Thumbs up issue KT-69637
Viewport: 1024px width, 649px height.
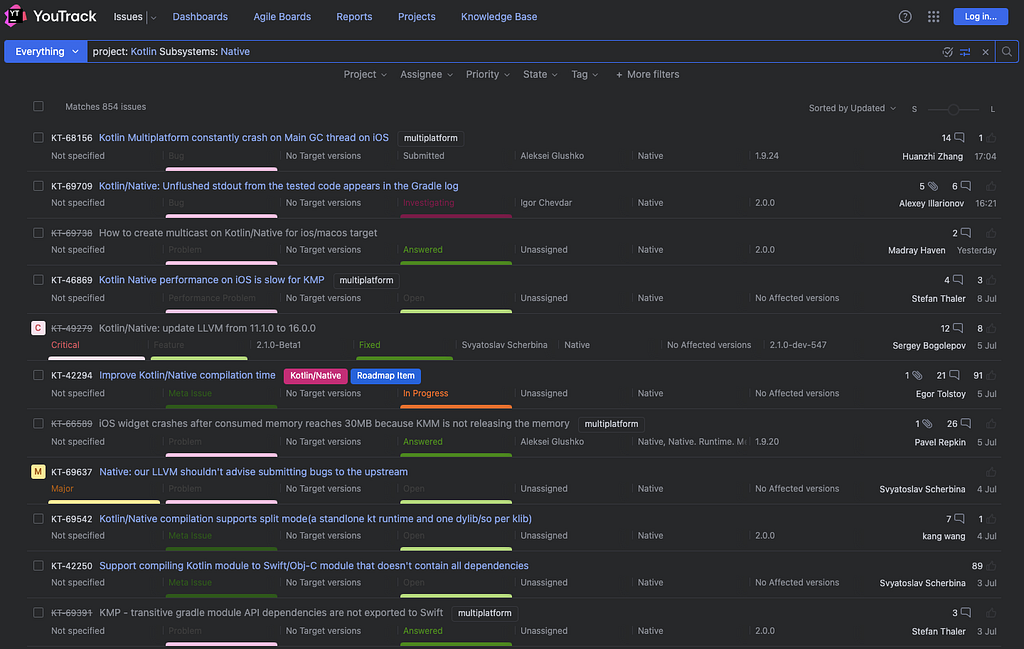pyautogui.click(x=991, y=472)
